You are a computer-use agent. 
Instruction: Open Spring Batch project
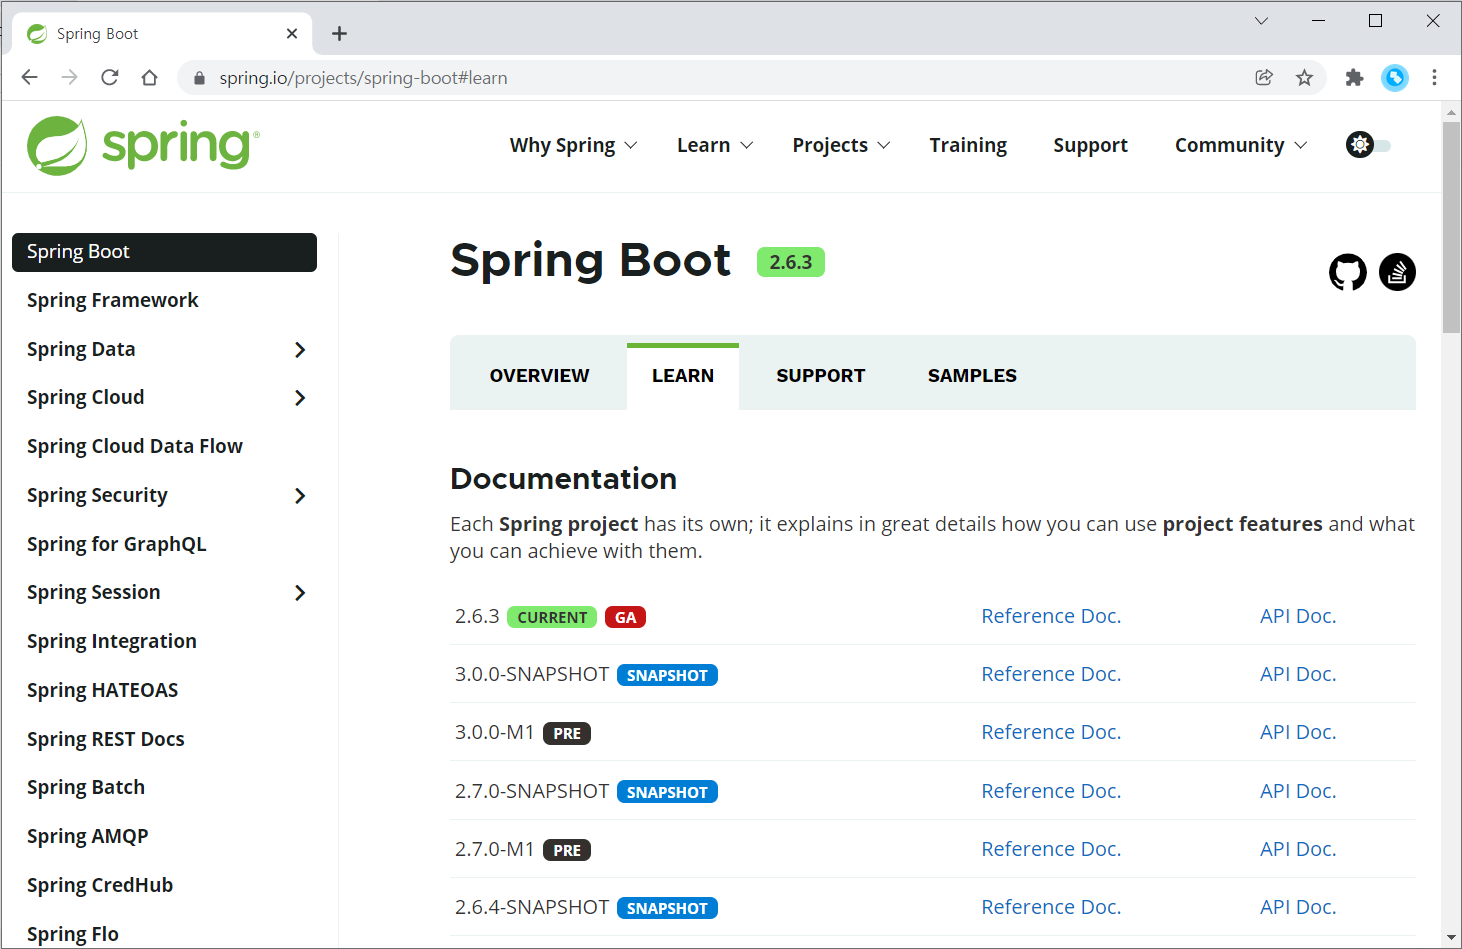coord(85,787)
